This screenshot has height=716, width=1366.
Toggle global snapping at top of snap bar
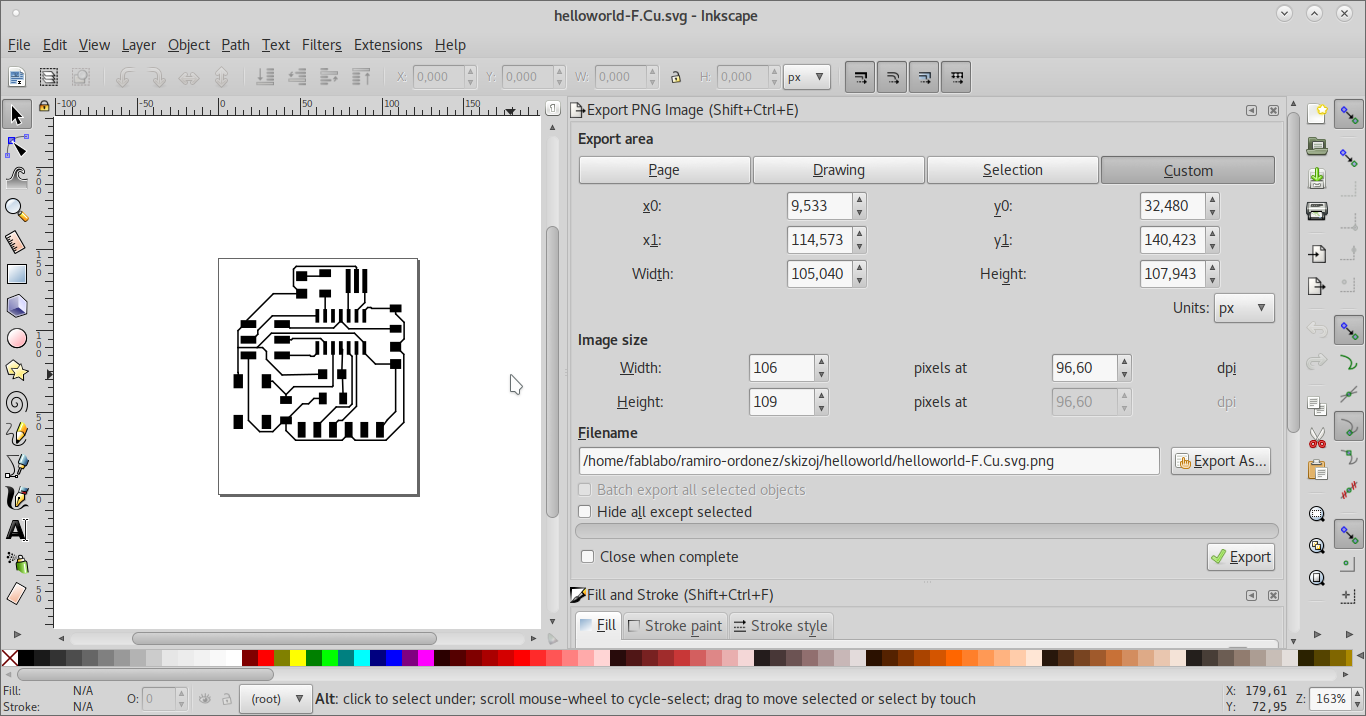[1349, 115]
